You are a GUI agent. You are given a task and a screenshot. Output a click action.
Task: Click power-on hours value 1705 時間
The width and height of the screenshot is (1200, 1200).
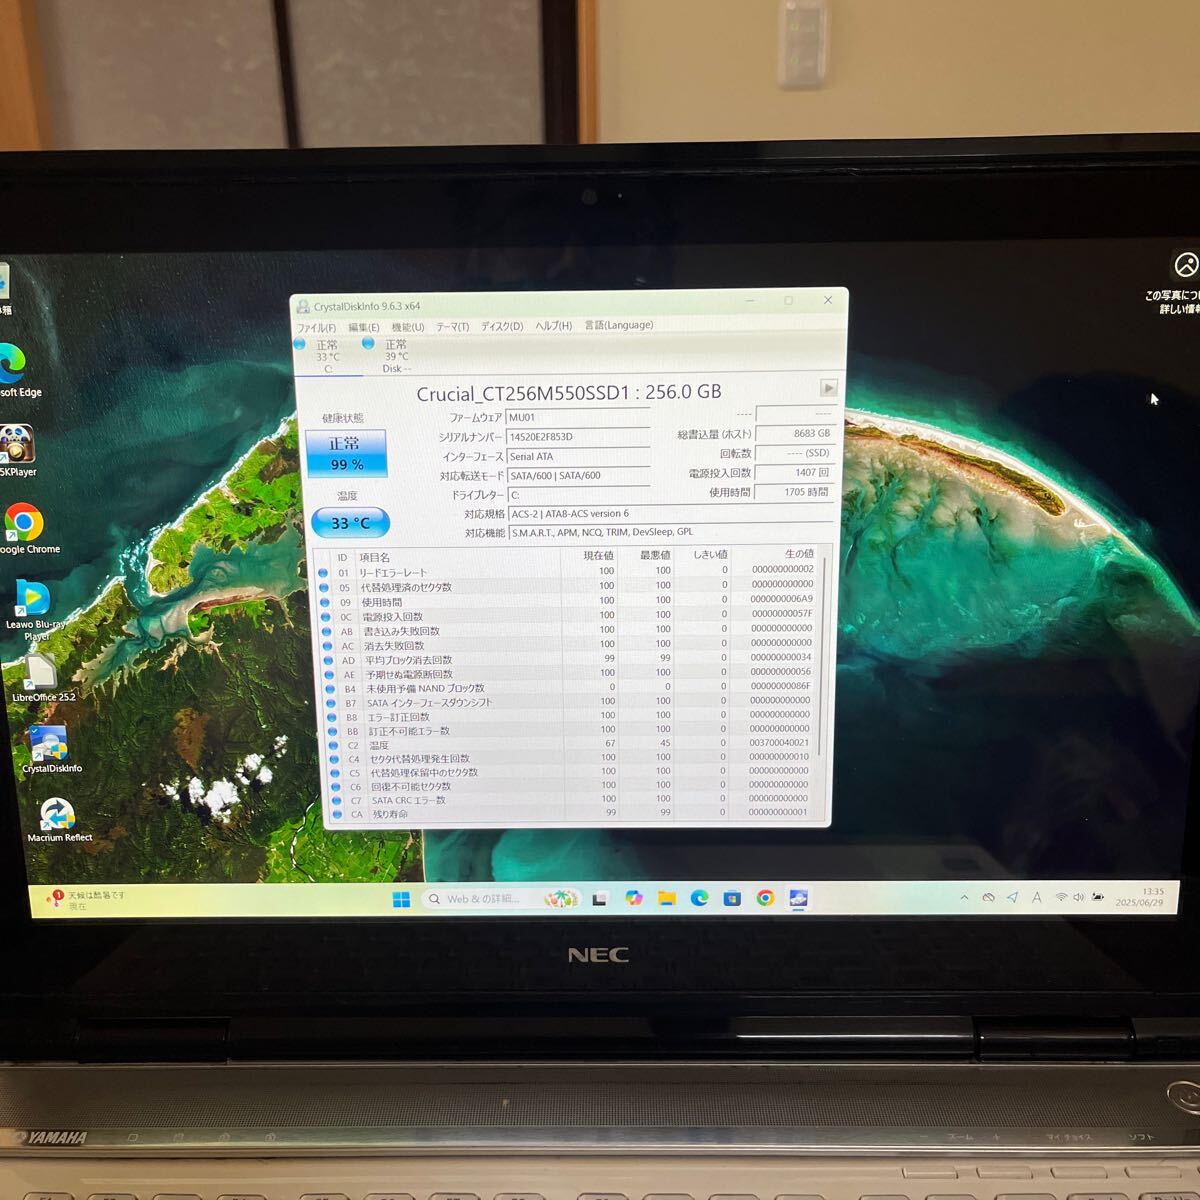pyautogui.click(x=795, y=492)
